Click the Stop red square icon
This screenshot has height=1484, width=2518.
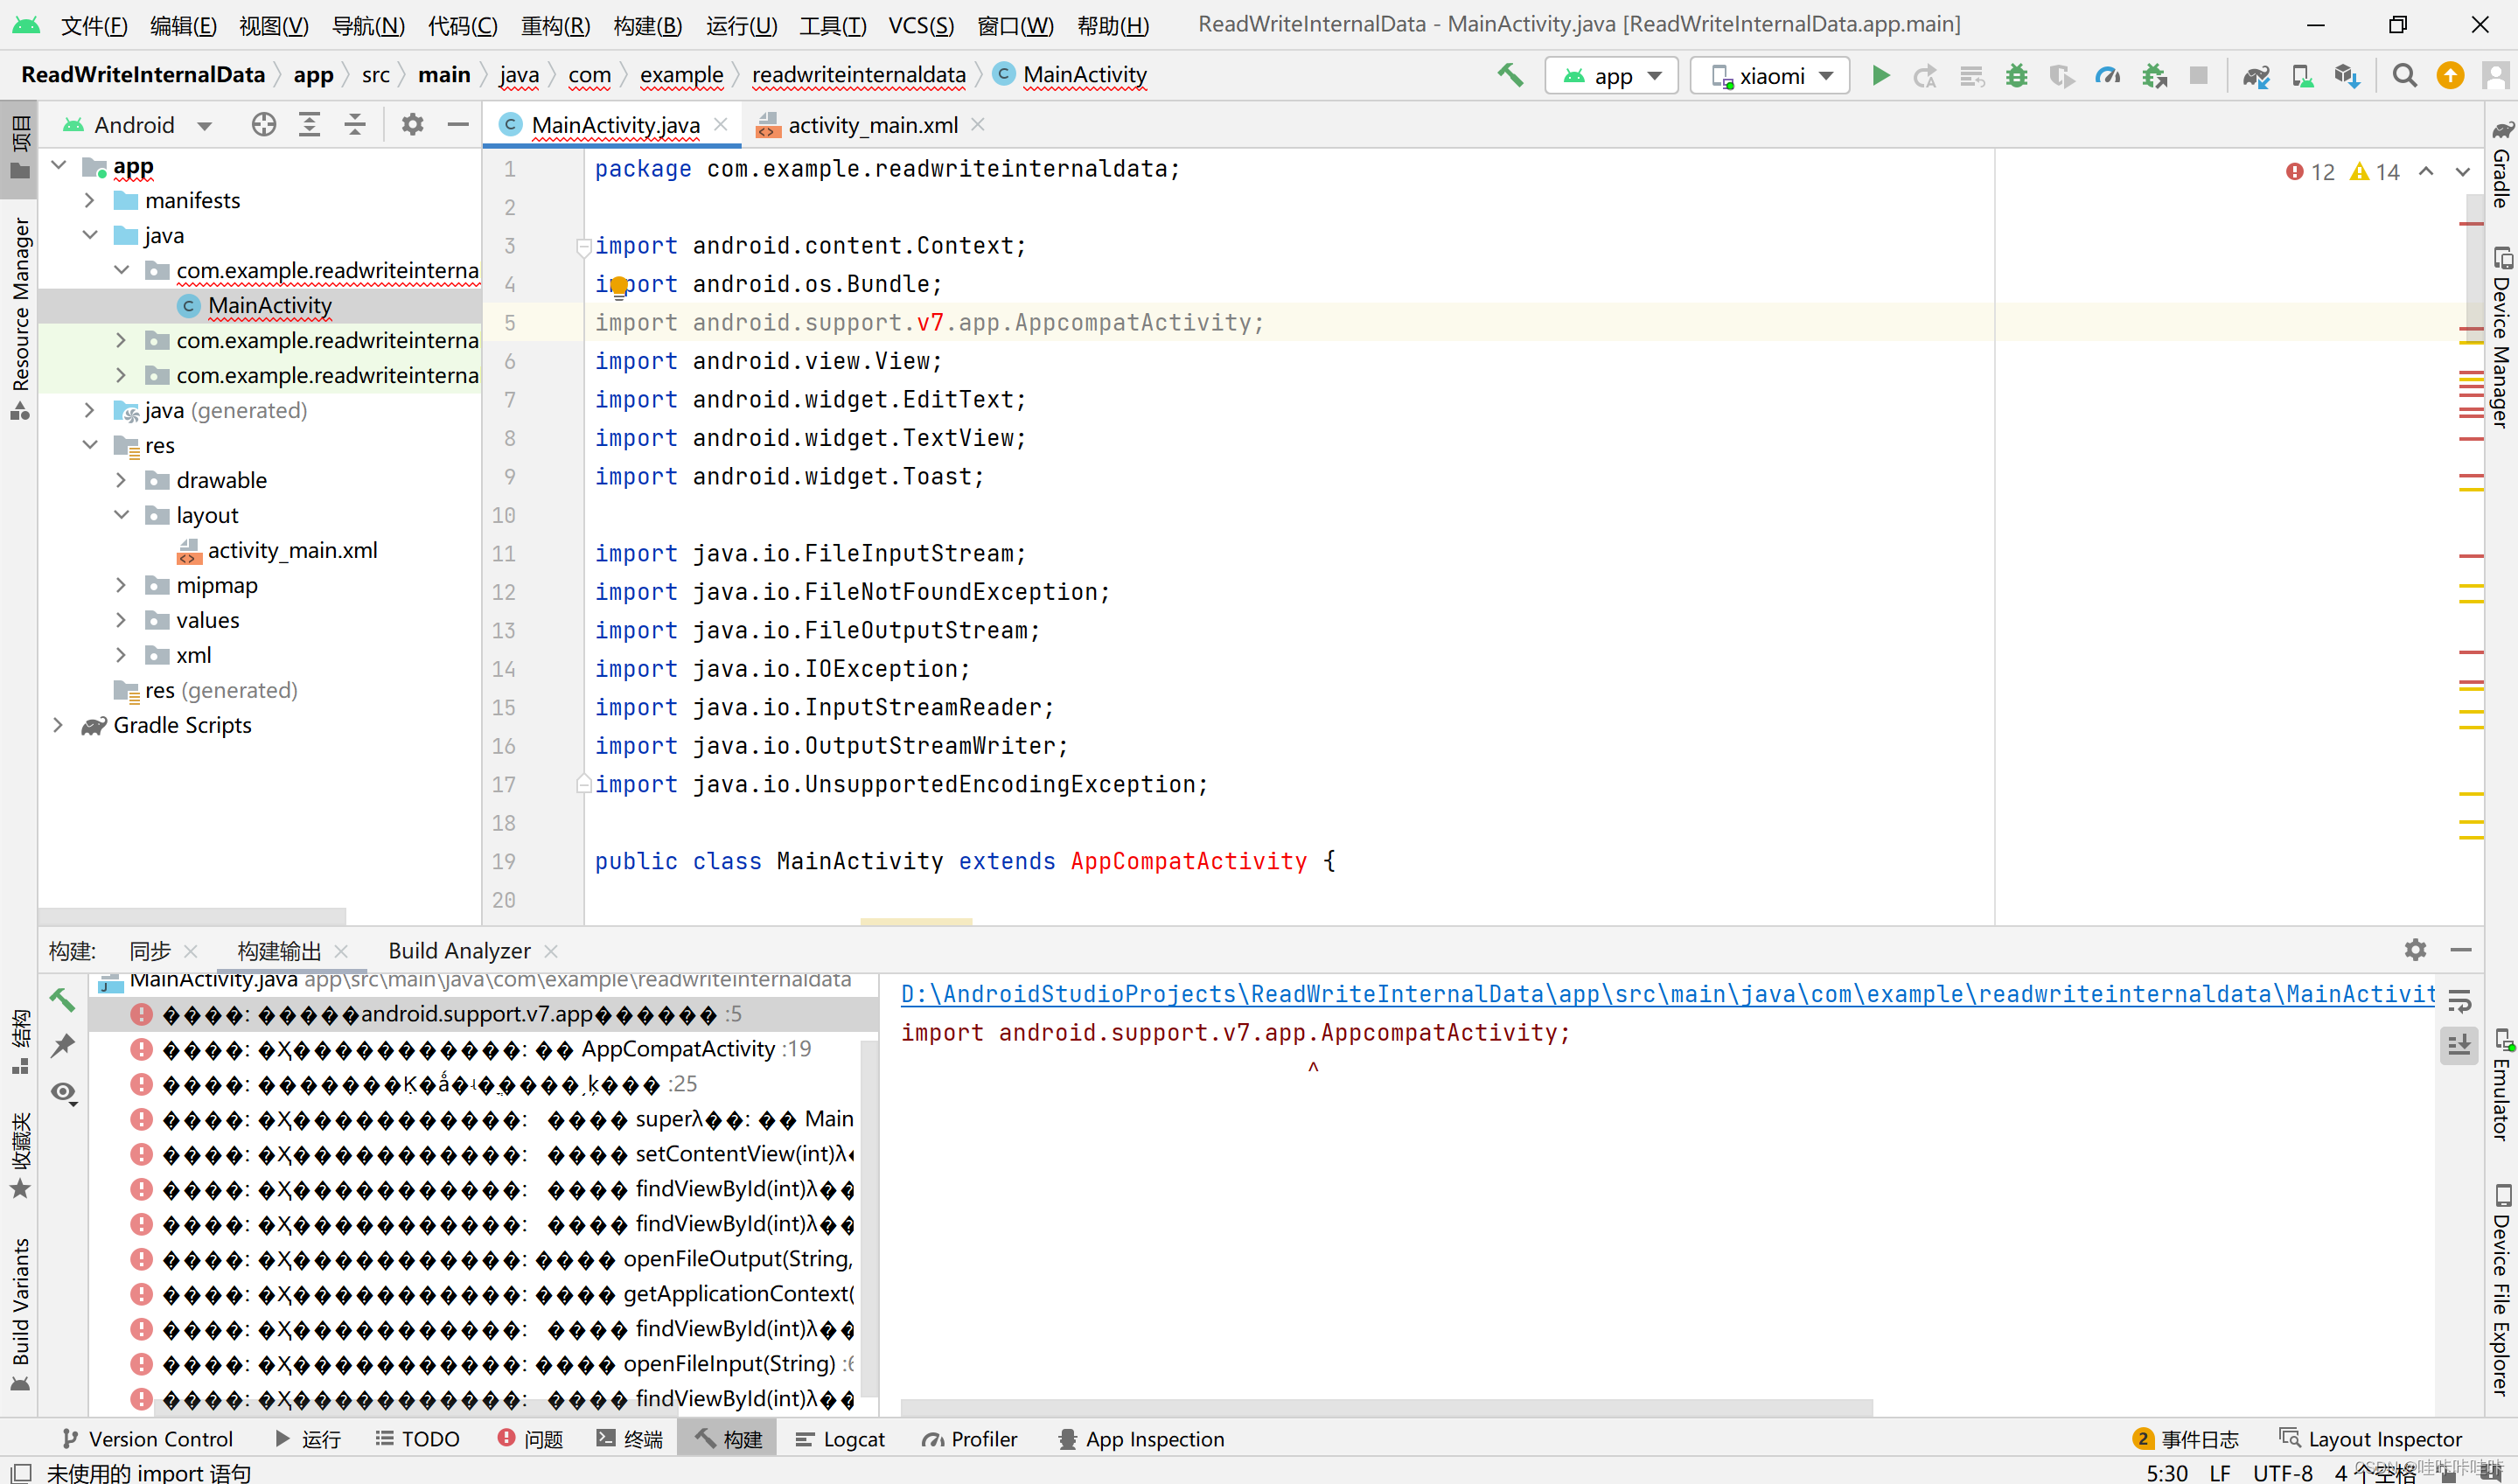pos(2198,76)
